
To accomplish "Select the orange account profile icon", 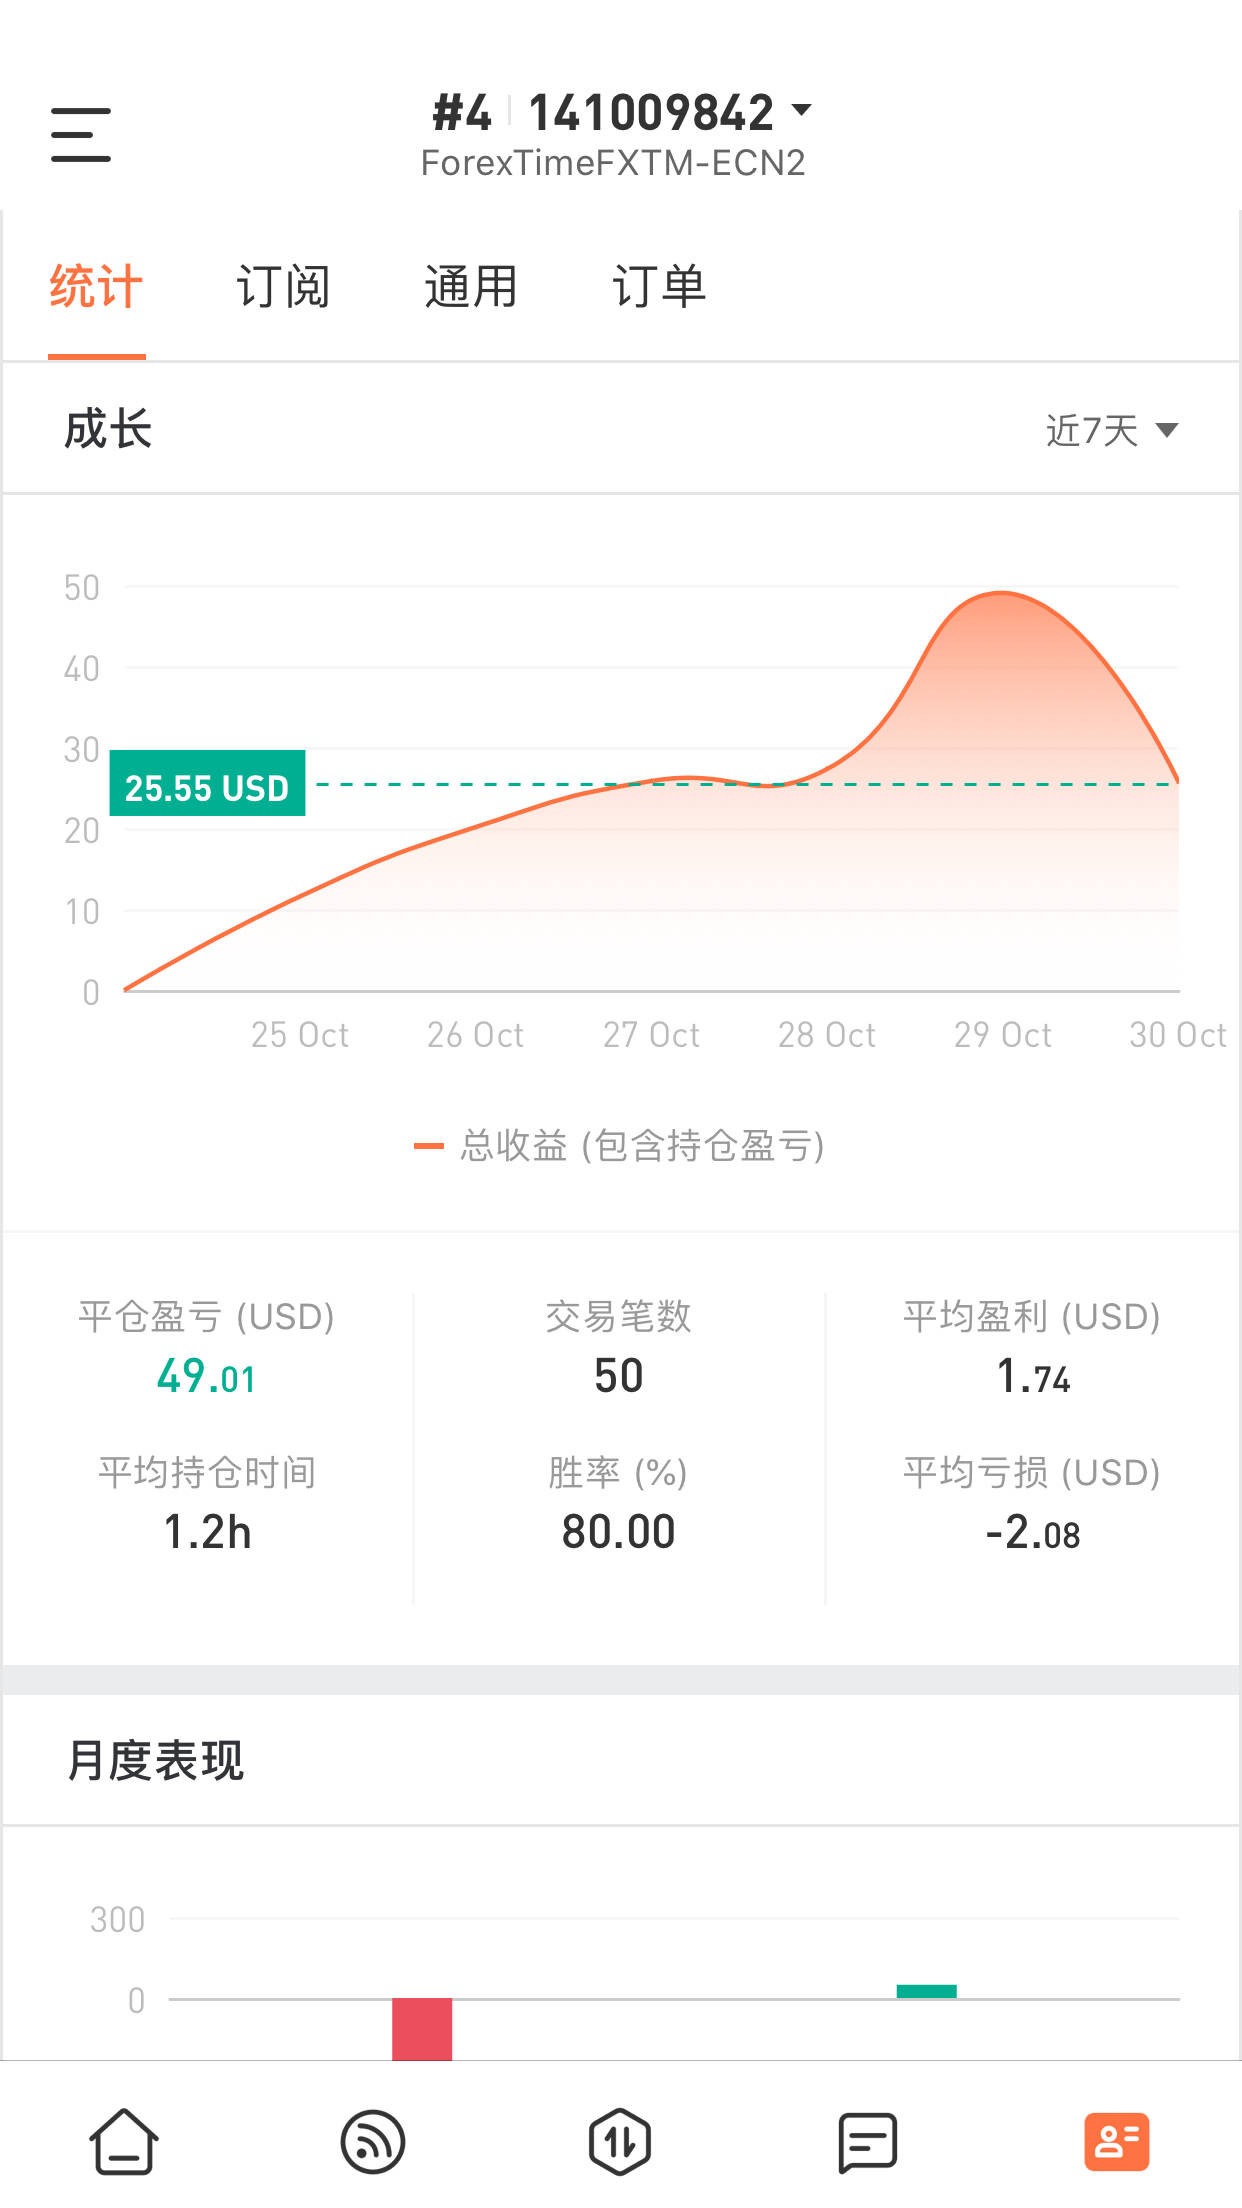I will point(1117,2142).
